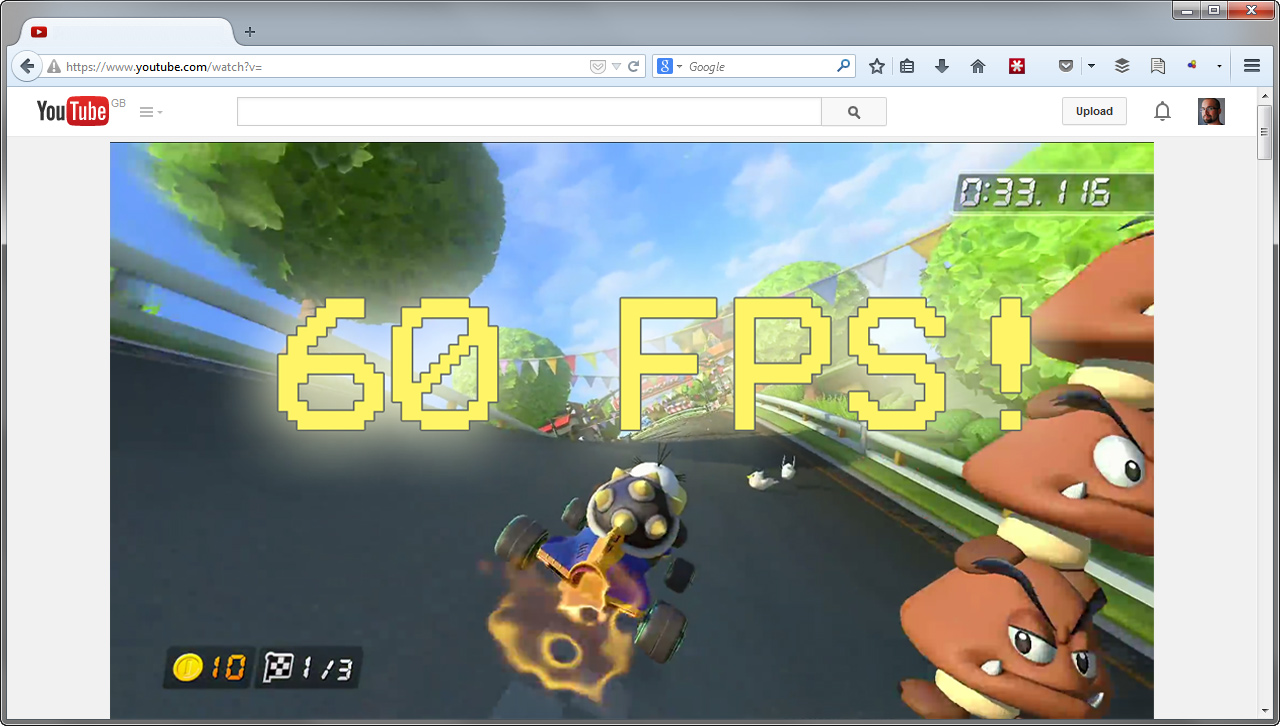The height and width of the screenshot is (726, 1280).
Task: Open the Downloads panel arrow
Action: tap(941, 66)
